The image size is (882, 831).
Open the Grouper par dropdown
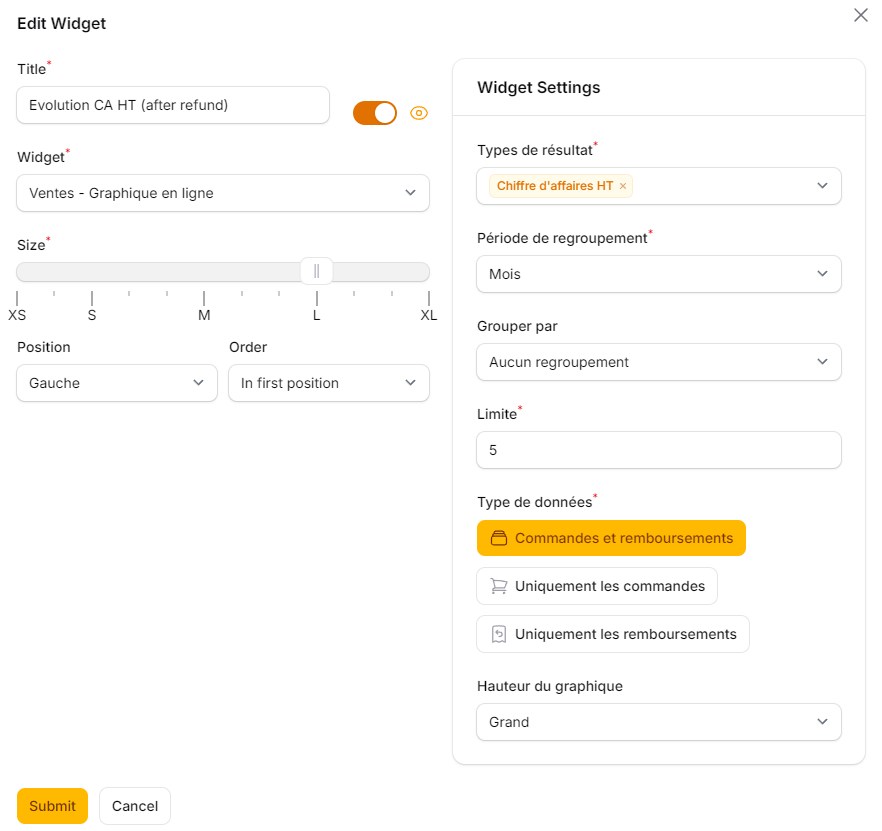(x=658, y=362)
